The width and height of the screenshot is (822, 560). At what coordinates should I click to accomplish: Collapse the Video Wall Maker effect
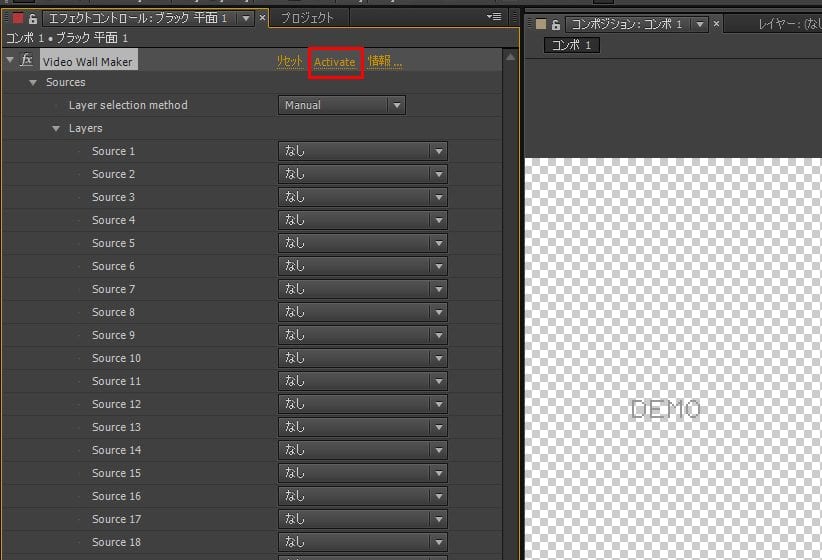click(x=10, y=60)
